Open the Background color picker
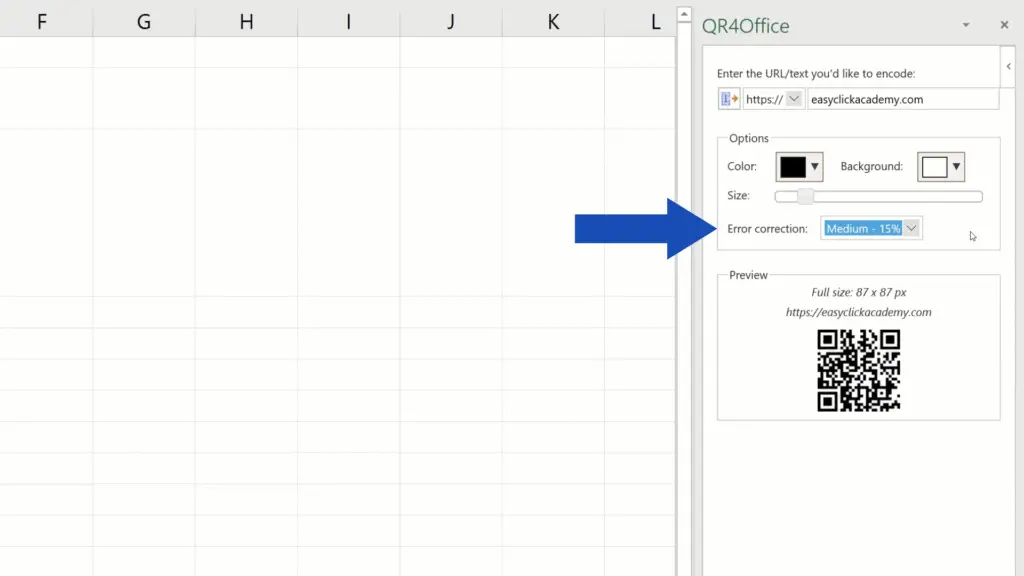This screenshot has height=576, width=1024. [940, 167]
